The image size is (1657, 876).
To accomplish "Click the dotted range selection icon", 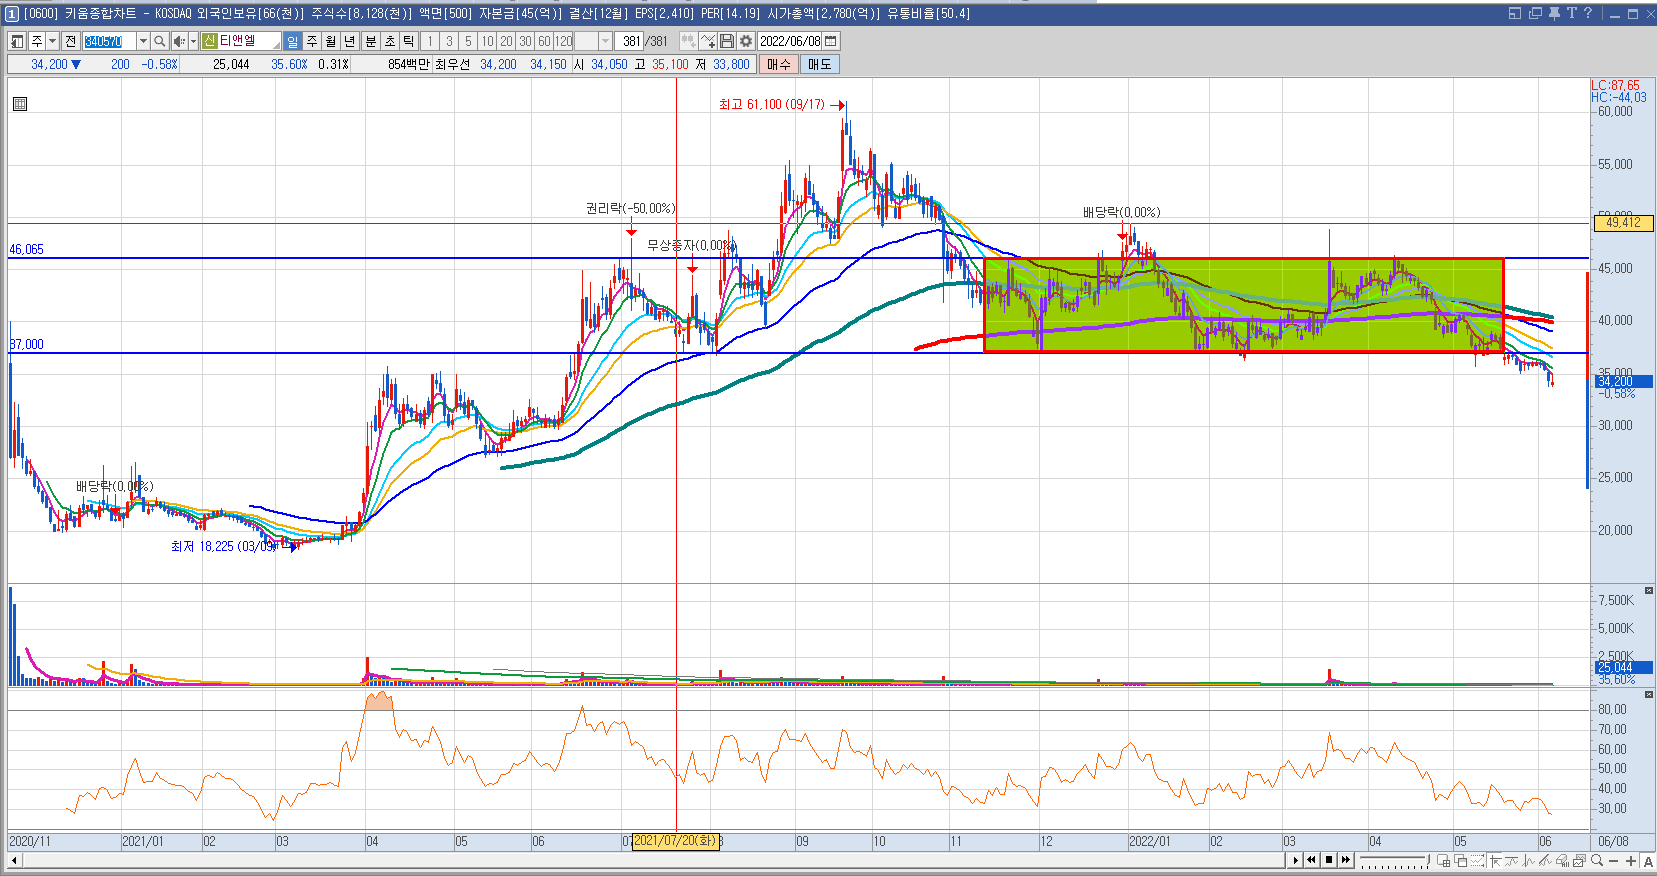I will coord(1478,861).
